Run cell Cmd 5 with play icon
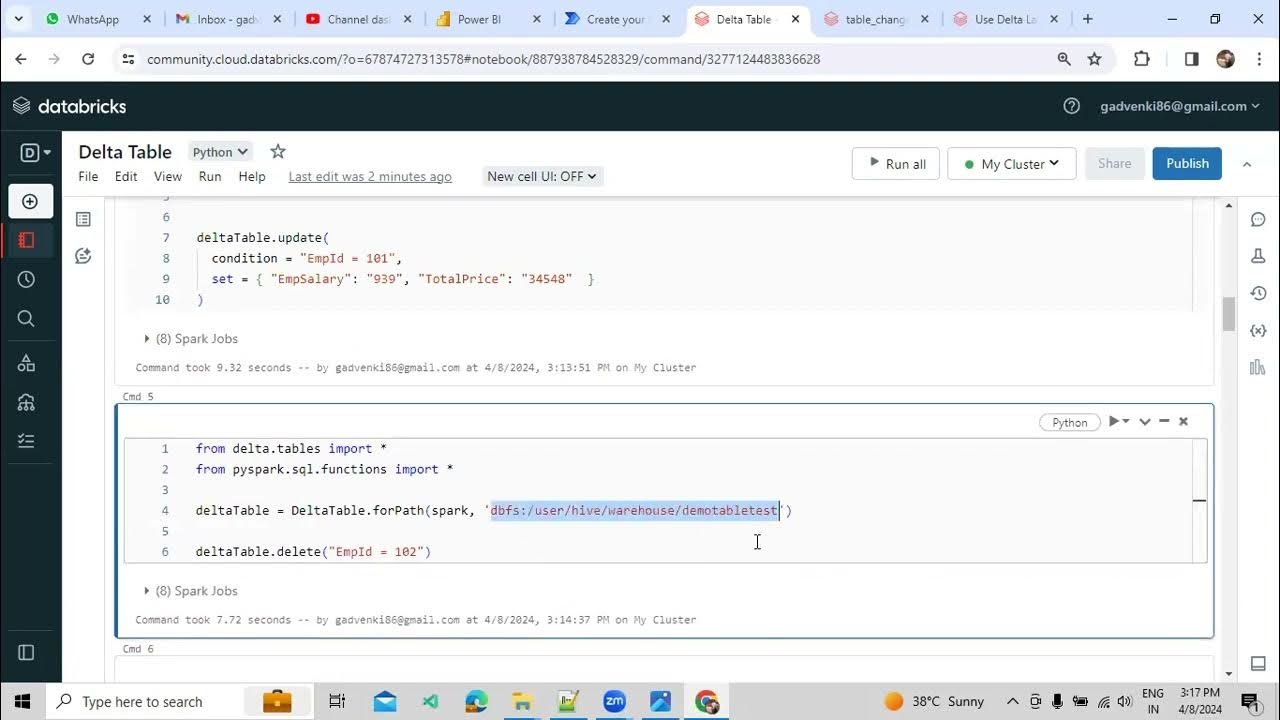 tap(1113, 422)
